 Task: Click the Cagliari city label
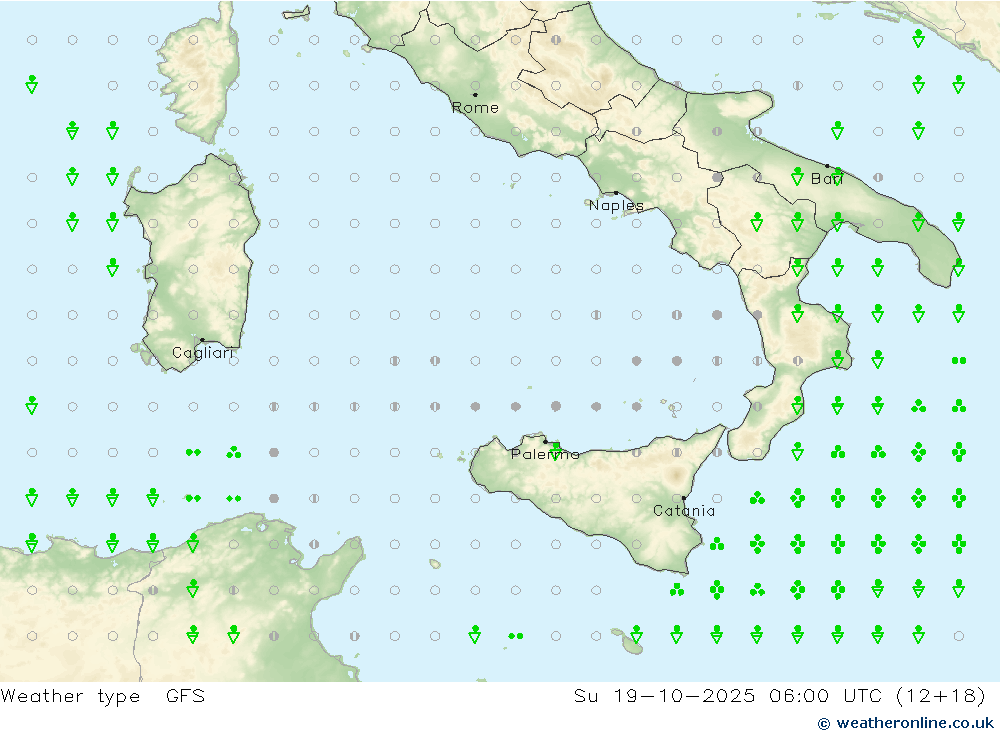(x=203, y=353)
